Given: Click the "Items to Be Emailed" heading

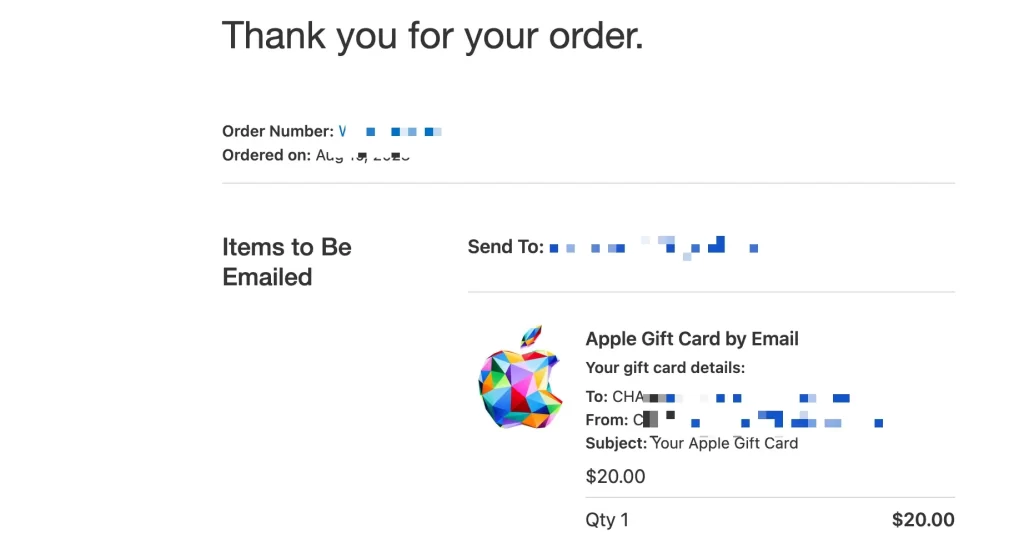Looking at the screenshot, I should (287, 262).
